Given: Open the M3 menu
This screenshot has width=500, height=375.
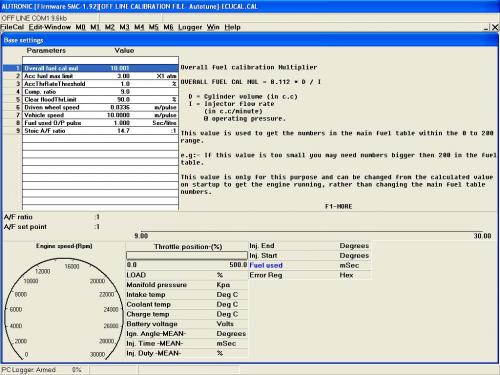Looking at the screenshot, I should coord(124,27).
